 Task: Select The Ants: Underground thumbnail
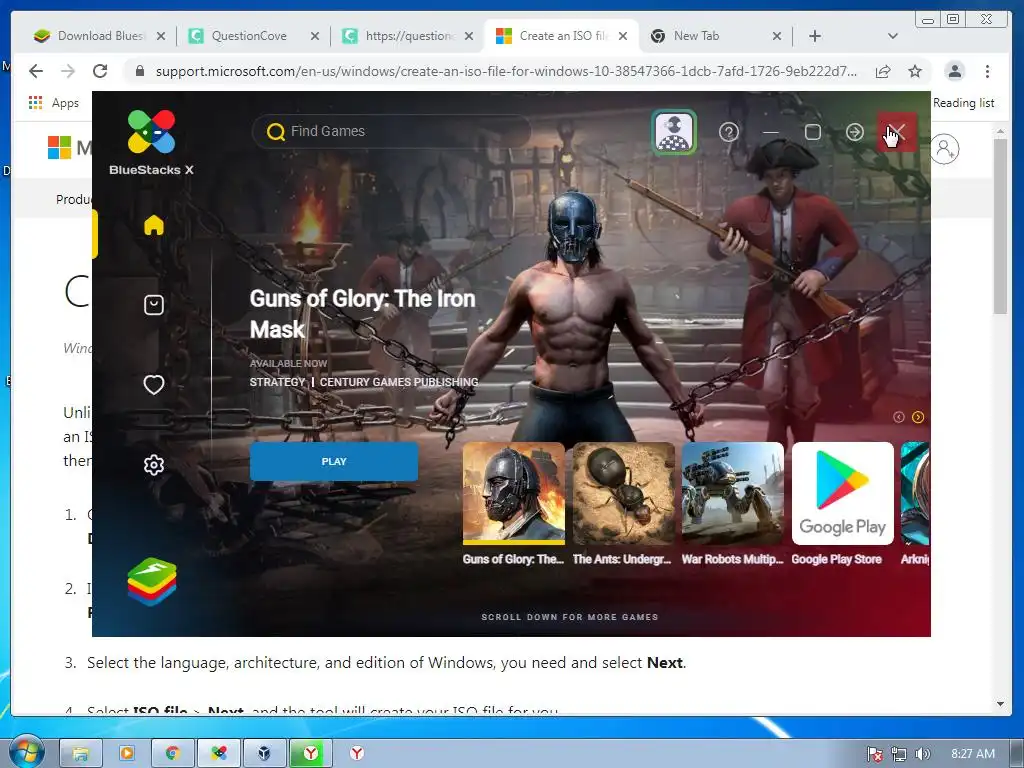(624, 493)
